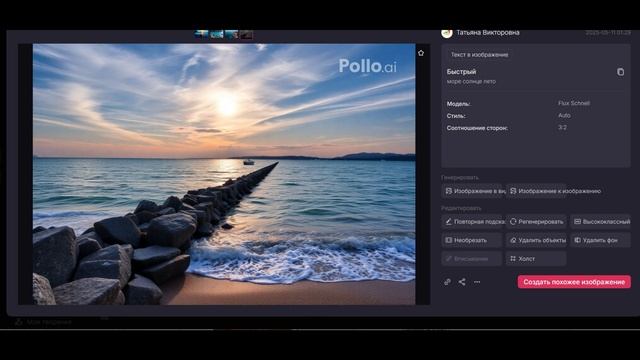Click the "Соотношение сторон:" label
The image size is (640, 360).
point(477,128)
